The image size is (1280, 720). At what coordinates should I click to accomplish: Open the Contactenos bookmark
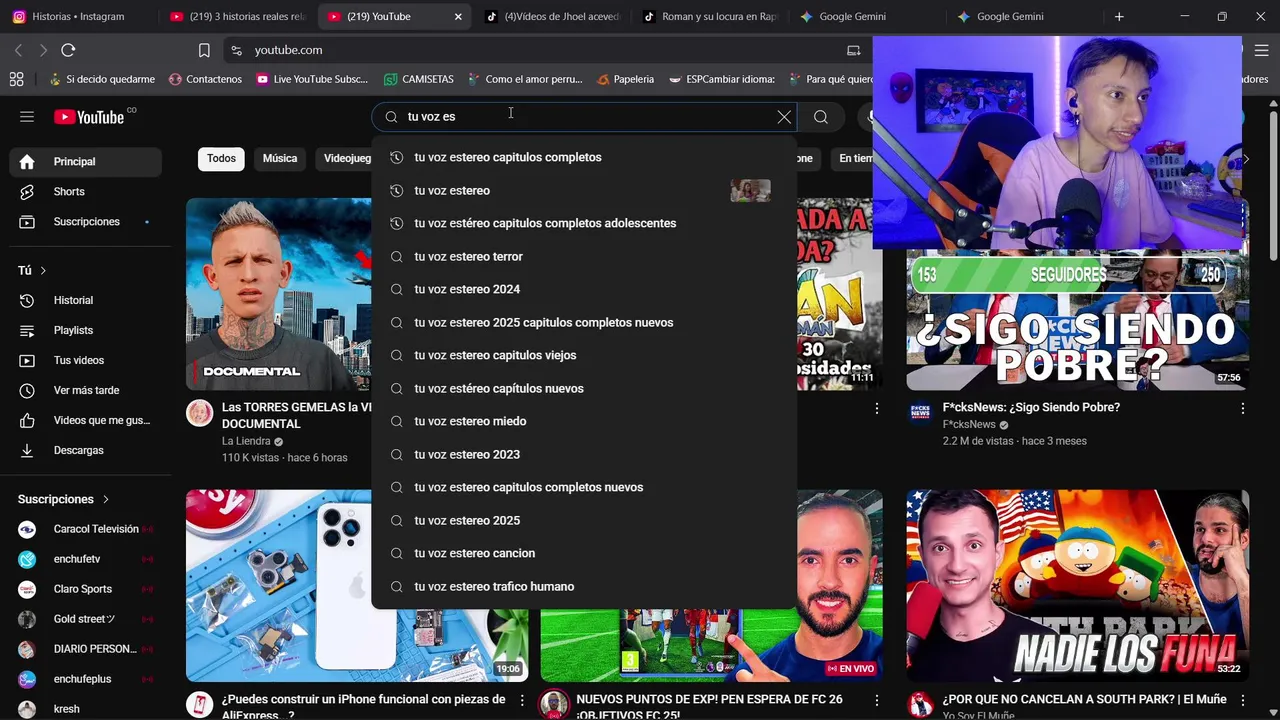[x=205, y=79]
